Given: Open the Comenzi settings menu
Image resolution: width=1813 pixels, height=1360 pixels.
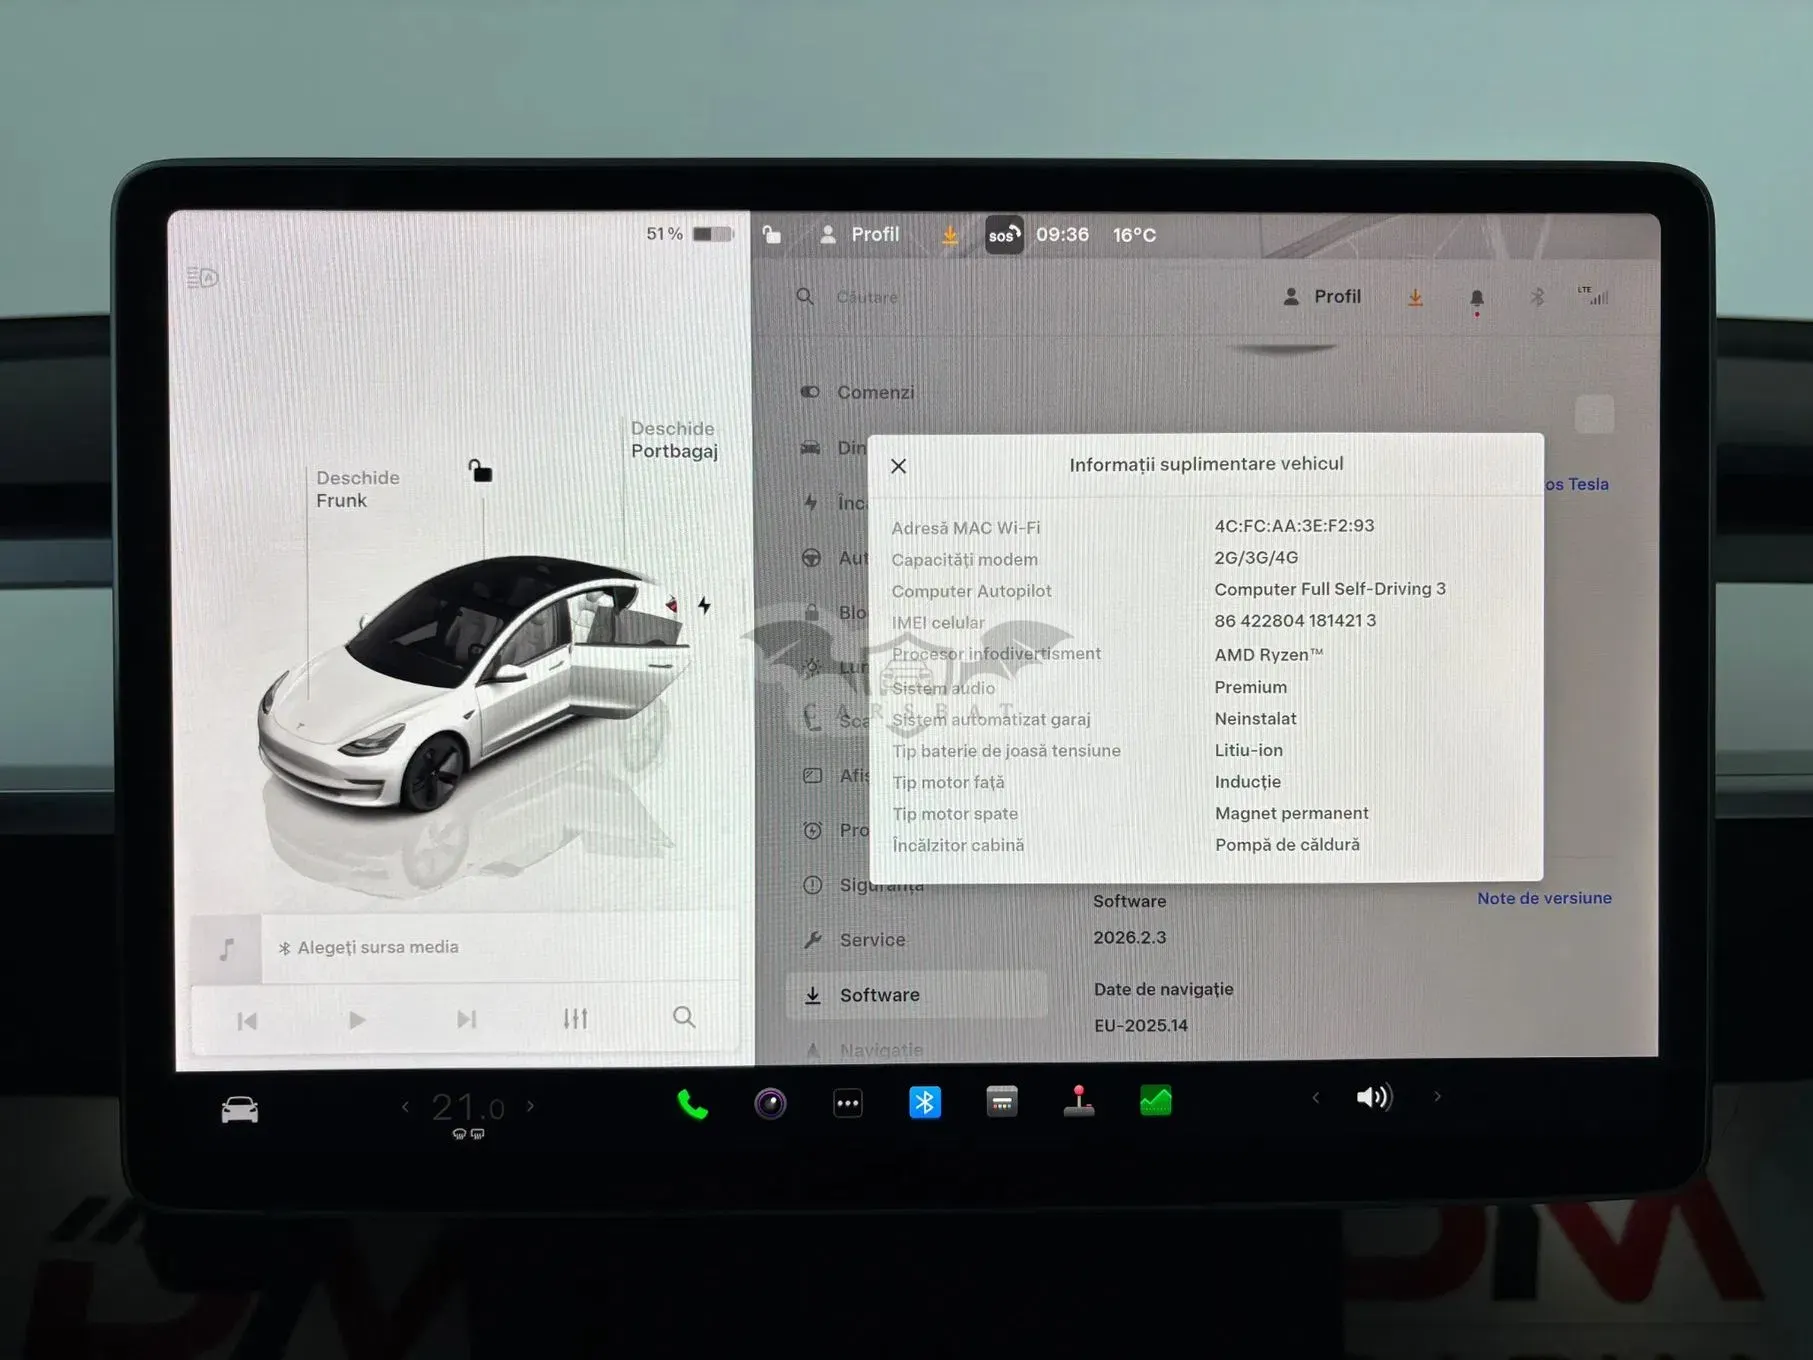Looking at the screenshot, I should click(x=858, y=392).
